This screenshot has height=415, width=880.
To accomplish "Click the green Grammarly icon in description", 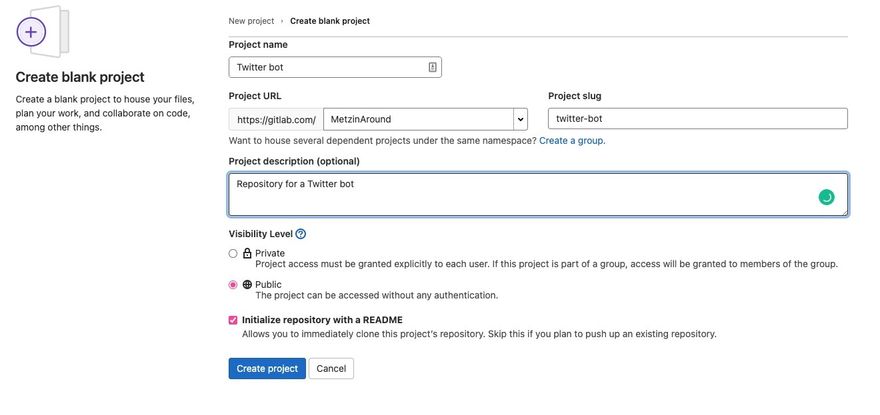I will [826, 197].
